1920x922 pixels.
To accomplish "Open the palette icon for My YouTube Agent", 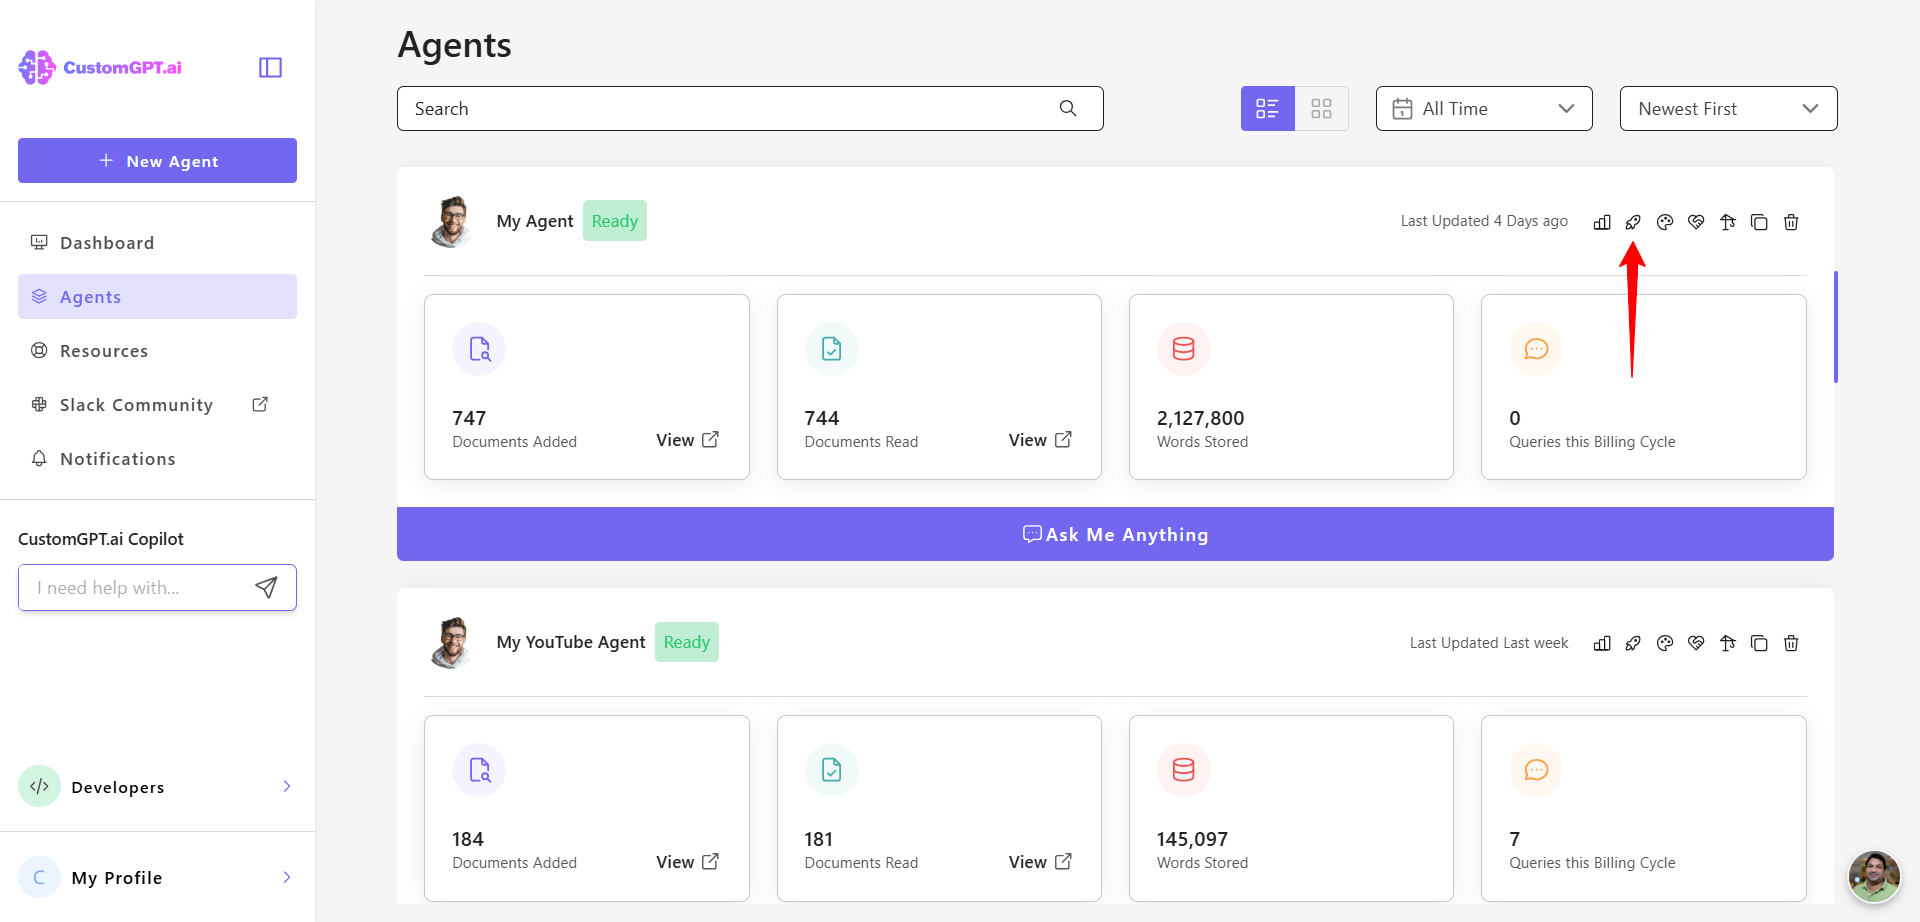I will [1665, 643].
